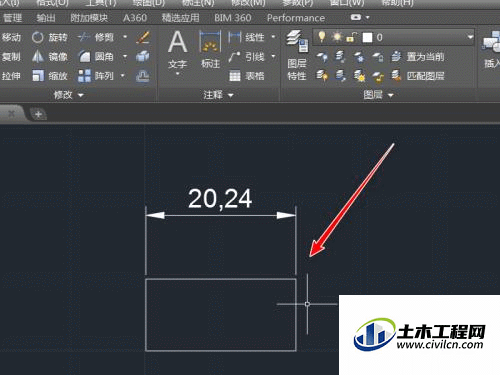The width and height of the screenshot is (500, 375).
Task: Click the Insert (插入) block icon
Action: [x=491, y=49]
